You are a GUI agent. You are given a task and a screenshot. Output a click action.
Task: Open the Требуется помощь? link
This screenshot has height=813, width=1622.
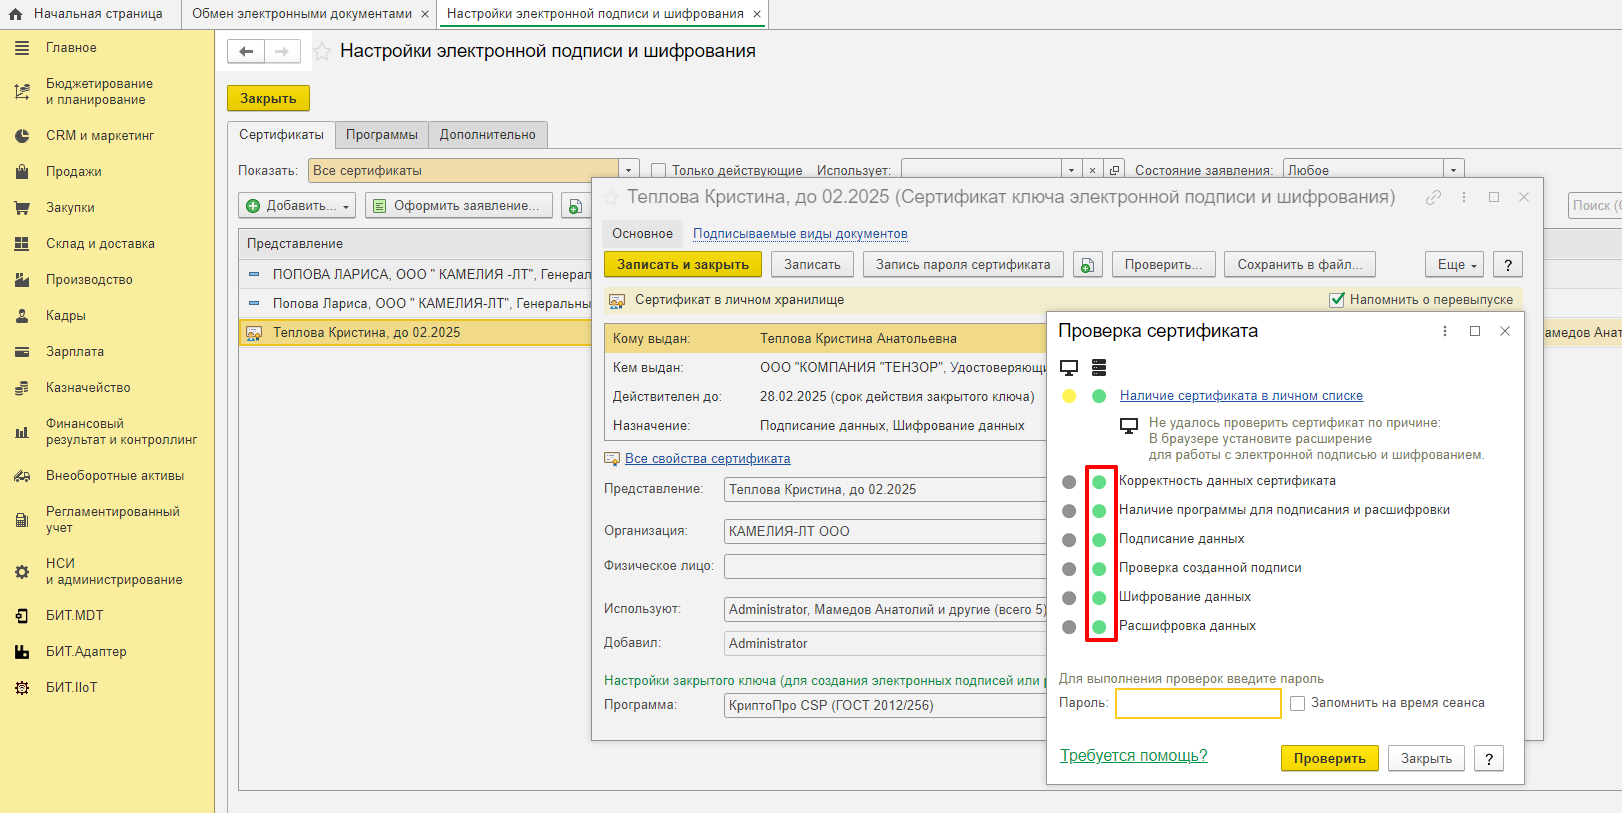pyautogui.click(x=1133, y=756)
